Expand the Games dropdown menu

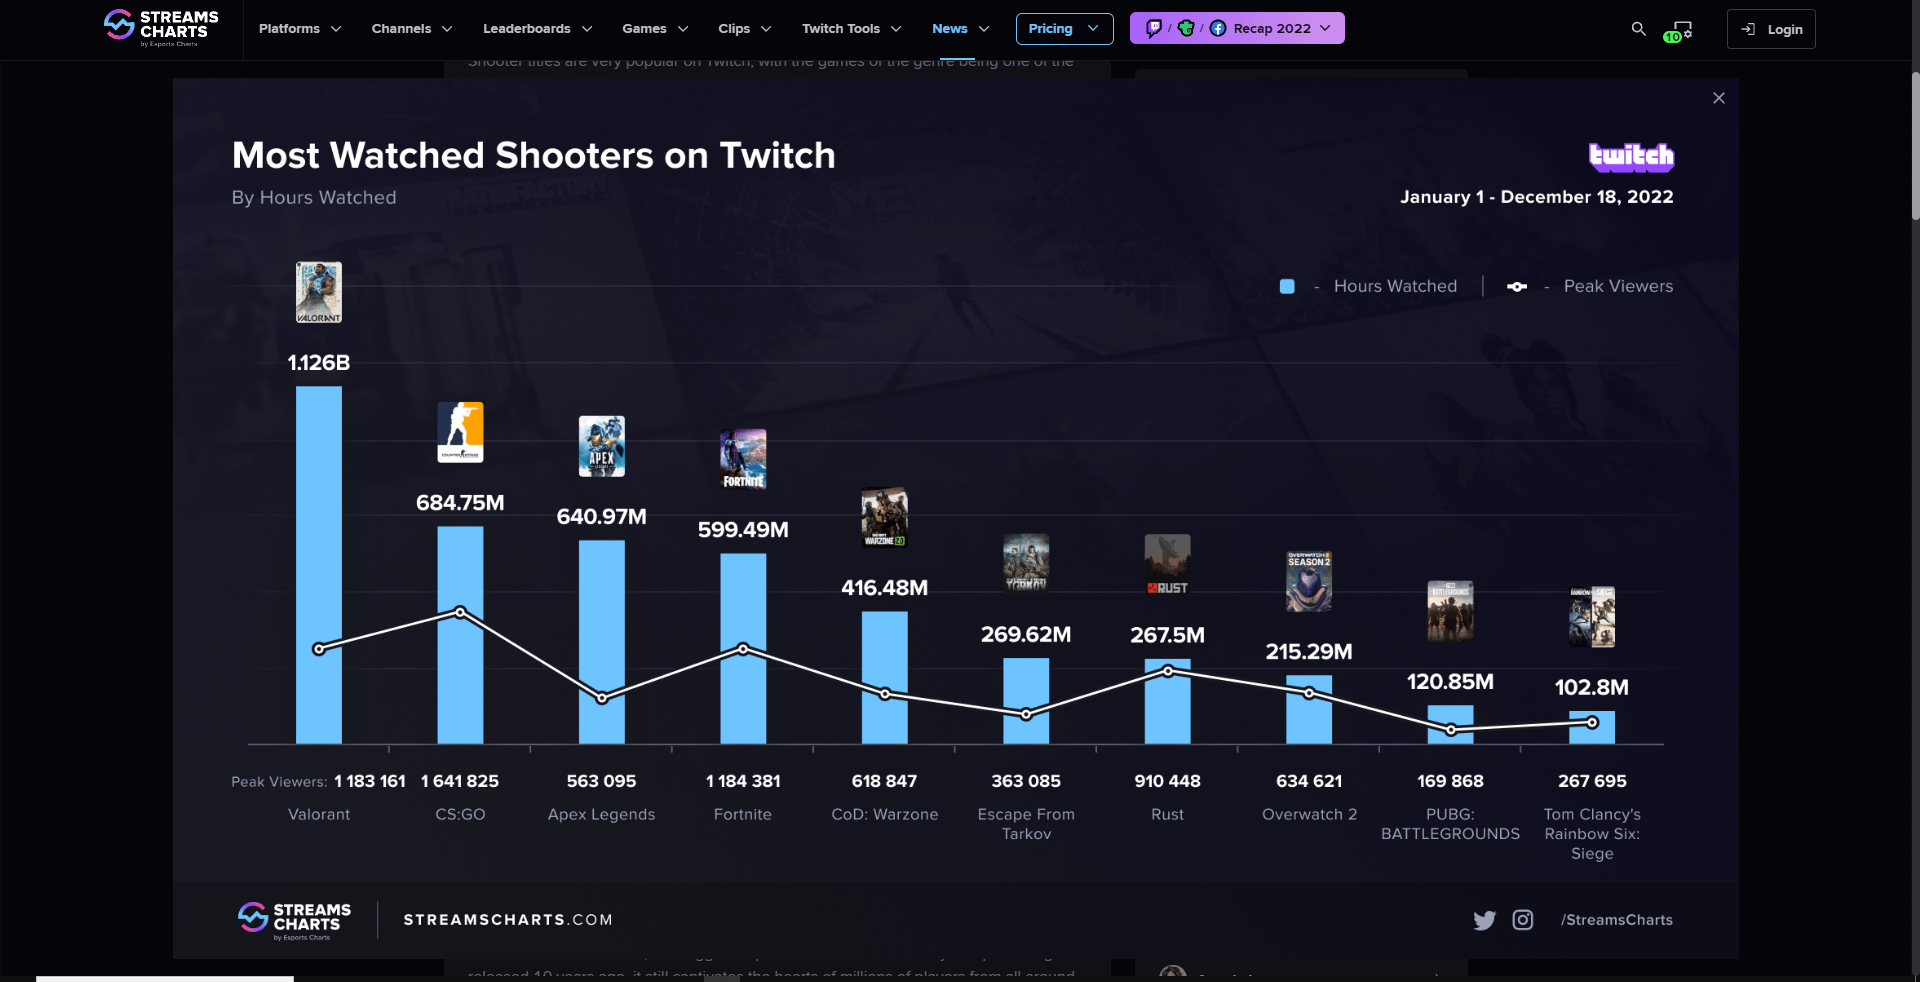[655, 28]
